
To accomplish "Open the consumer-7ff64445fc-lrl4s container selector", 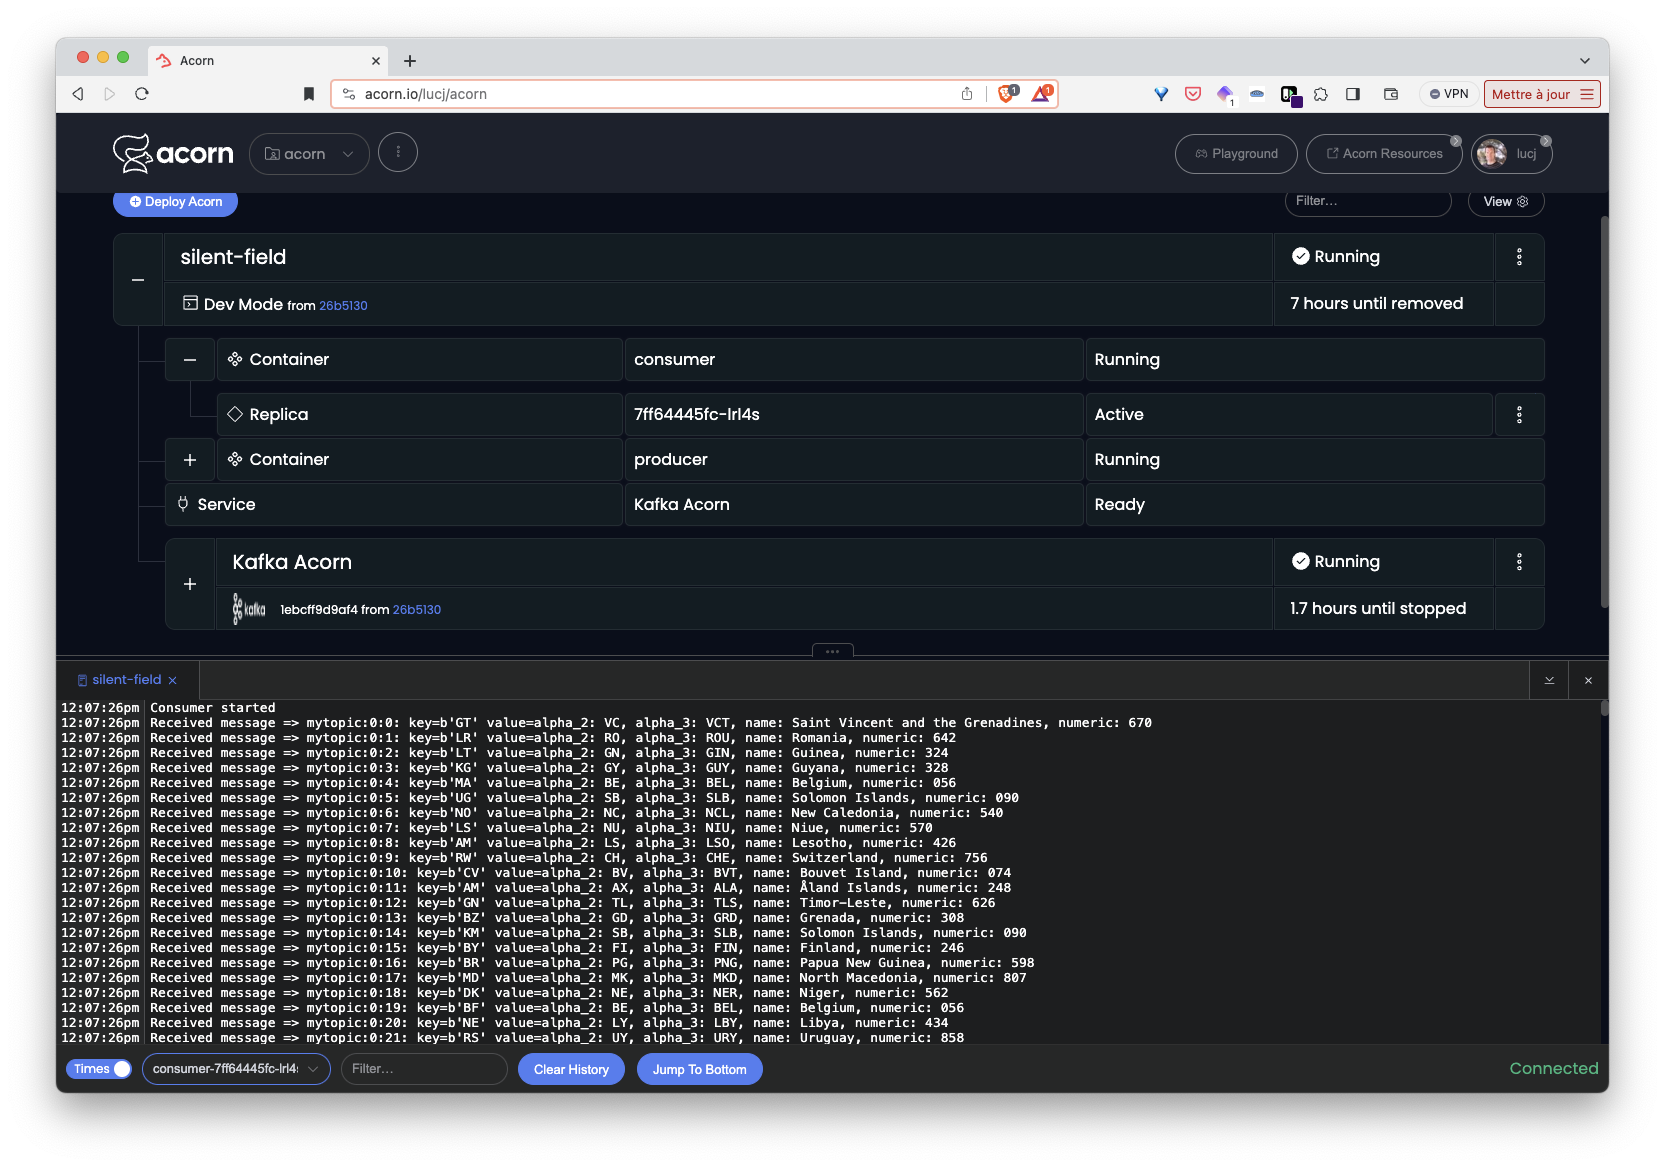I will (236, 1069).
